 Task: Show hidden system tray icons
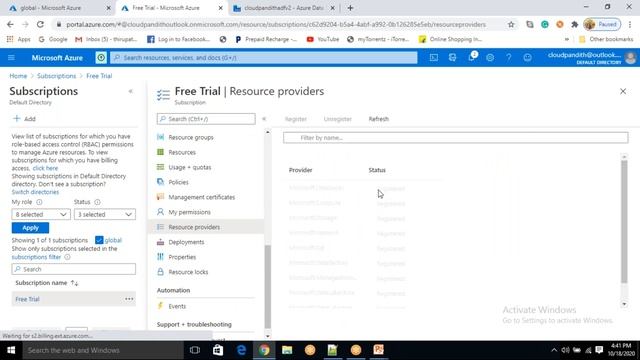click(554, 350)
